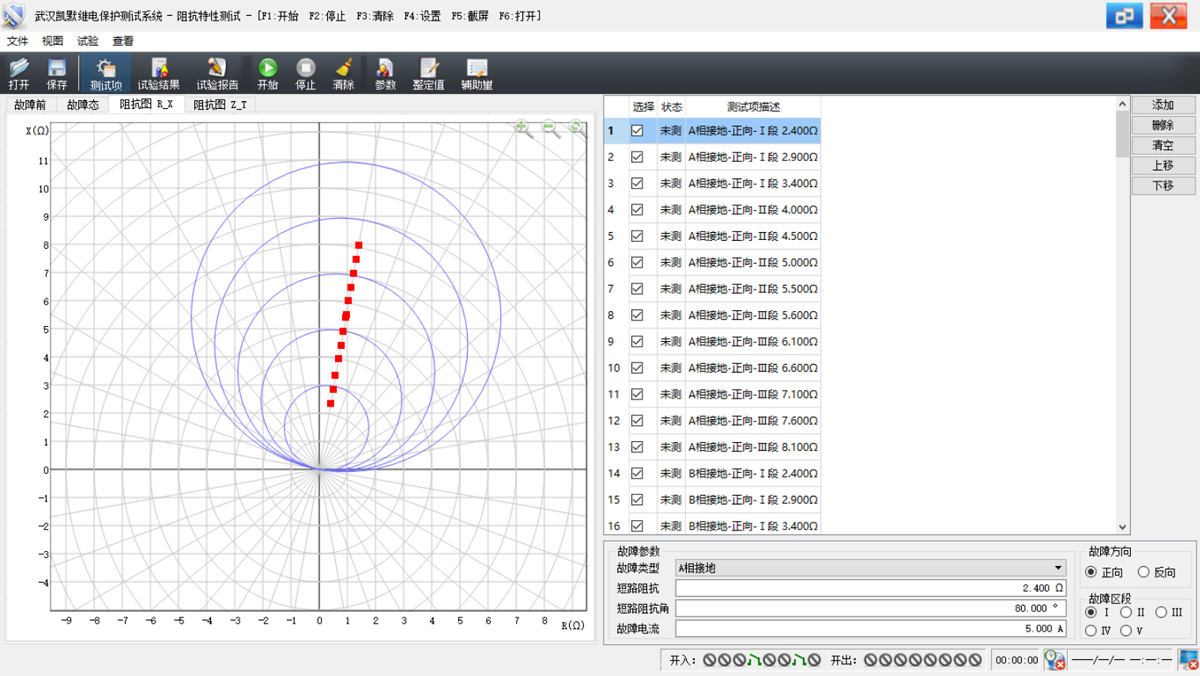Select the 反向 fault direction radio button
This screenshot has width=1200, height=676.
coord(1145,572)
